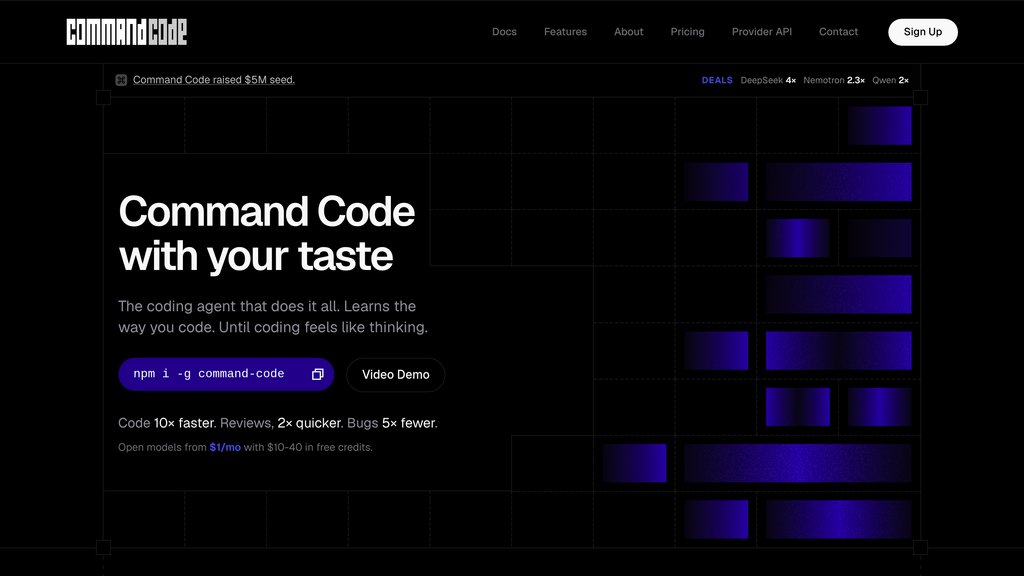The height and width of the screenshot is (576, 1024).
Task: Click the 'Code 10× faster' text
Action: click(167, 423)
